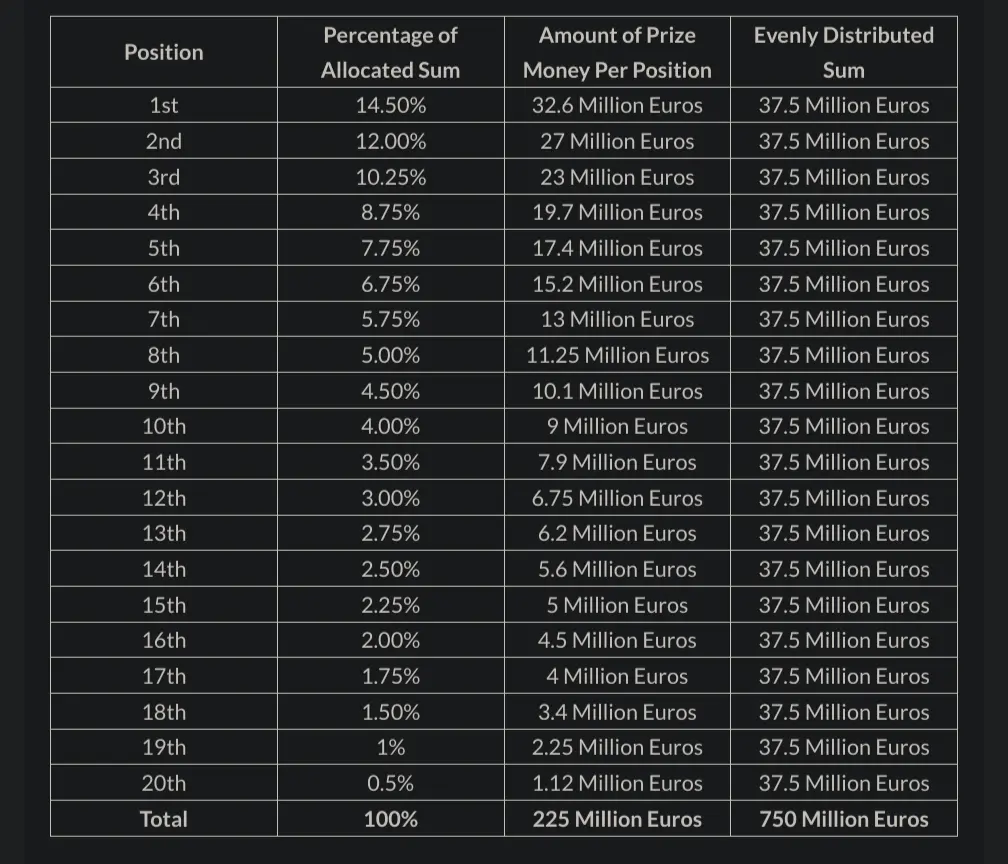
Task: Select the Total row label
Action: [164, 819]
